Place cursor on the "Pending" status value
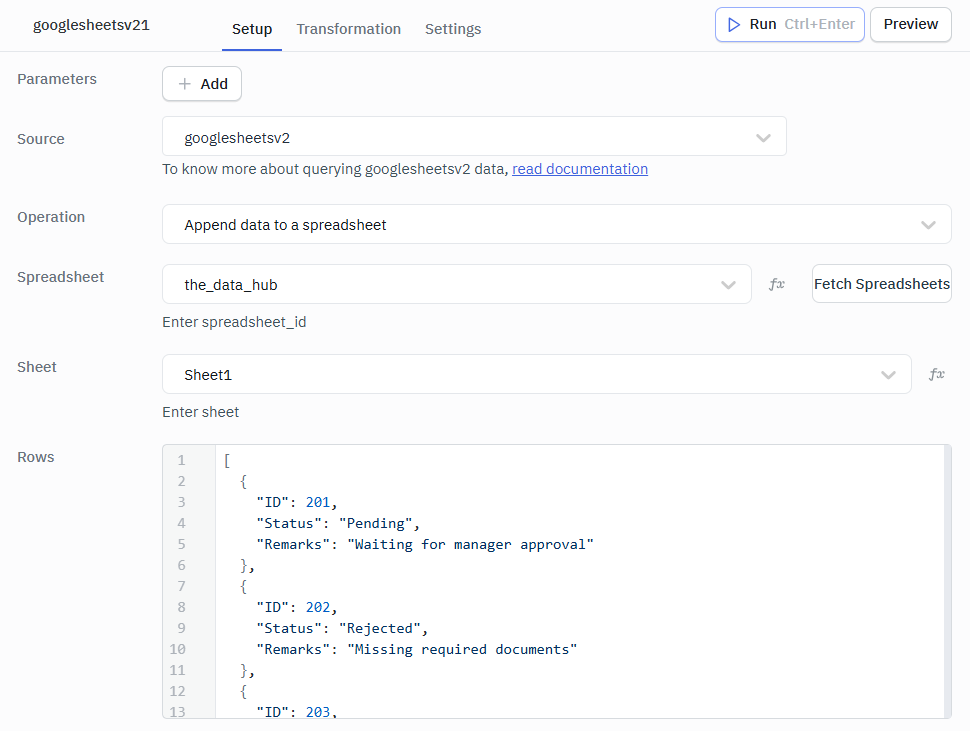970x731 pixels. 379,523
